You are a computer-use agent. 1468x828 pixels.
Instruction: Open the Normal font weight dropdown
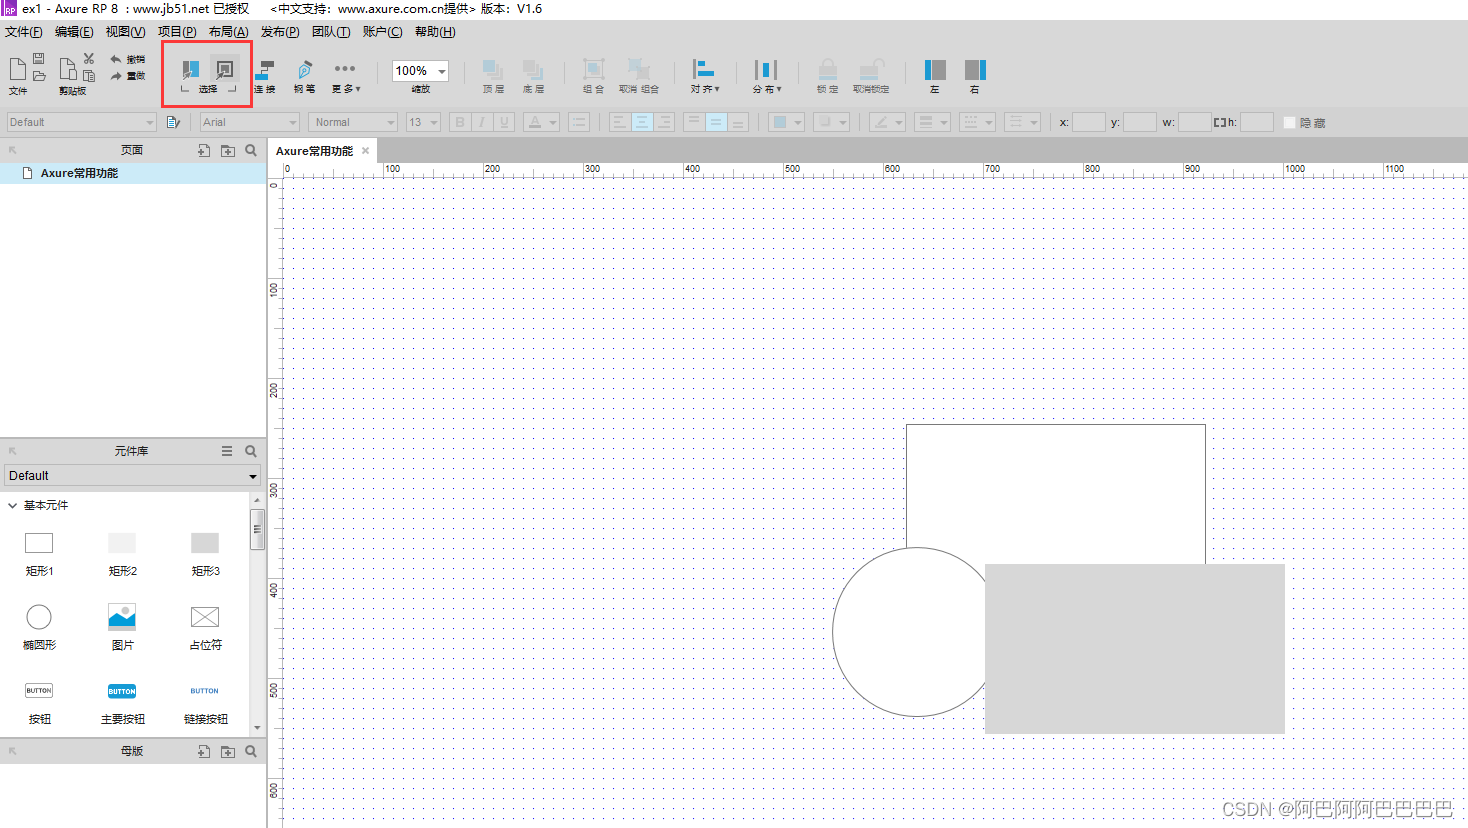pos(353,122)
